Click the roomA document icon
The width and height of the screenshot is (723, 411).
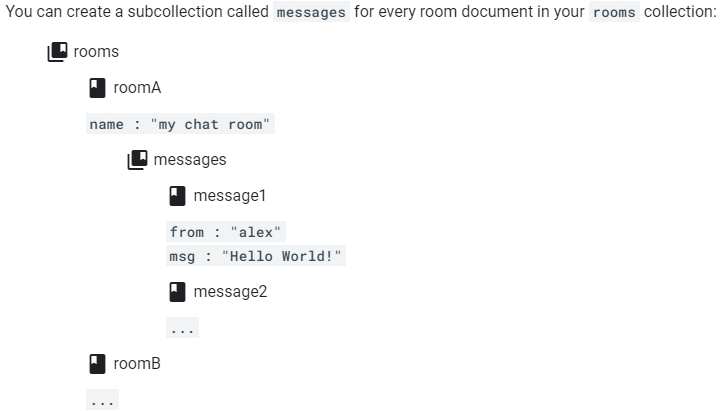(x=97, y=88)
